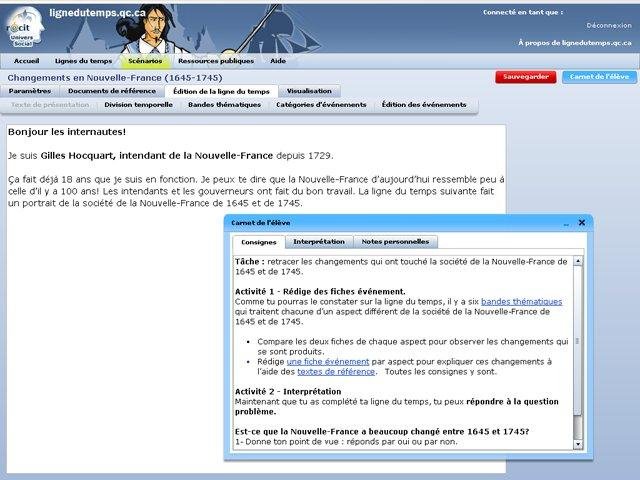Switch to the Visualisation tab
The height and width of the screenshot is (480, 640).
tap(309, 91)
